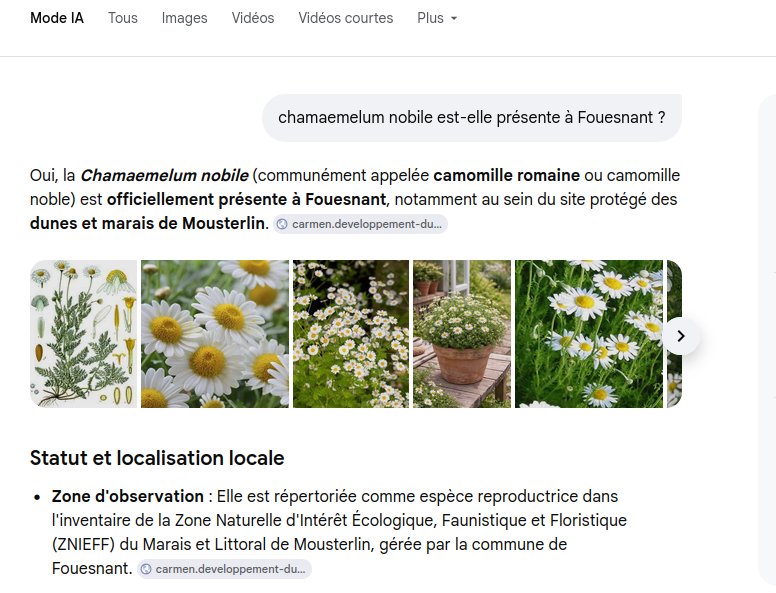This screenshot has height=593, width=776.
Task: Switch to the Tous tab
Action: (123, 18)
